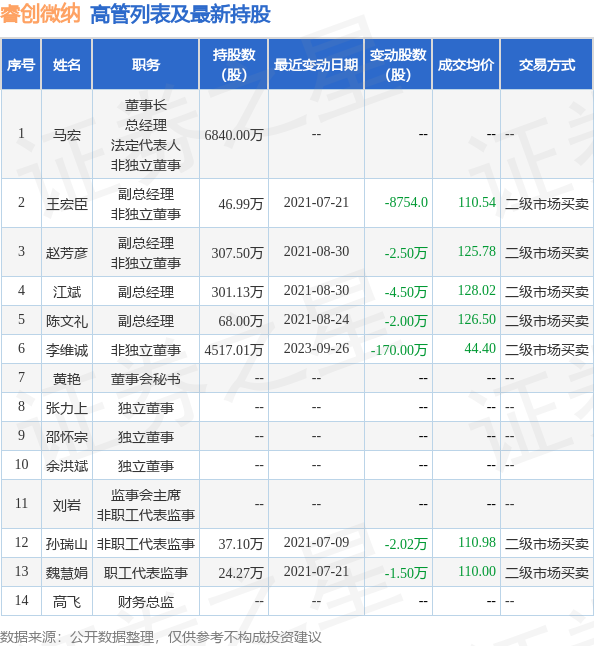Click the 睿创微纳 company title
594x646 pixels.
click(40, 14)
